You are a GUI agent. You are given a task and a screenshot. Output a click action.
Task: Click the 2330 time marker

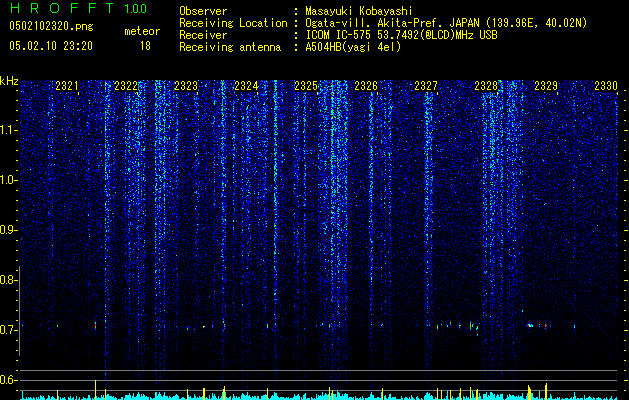pos(606,86)
